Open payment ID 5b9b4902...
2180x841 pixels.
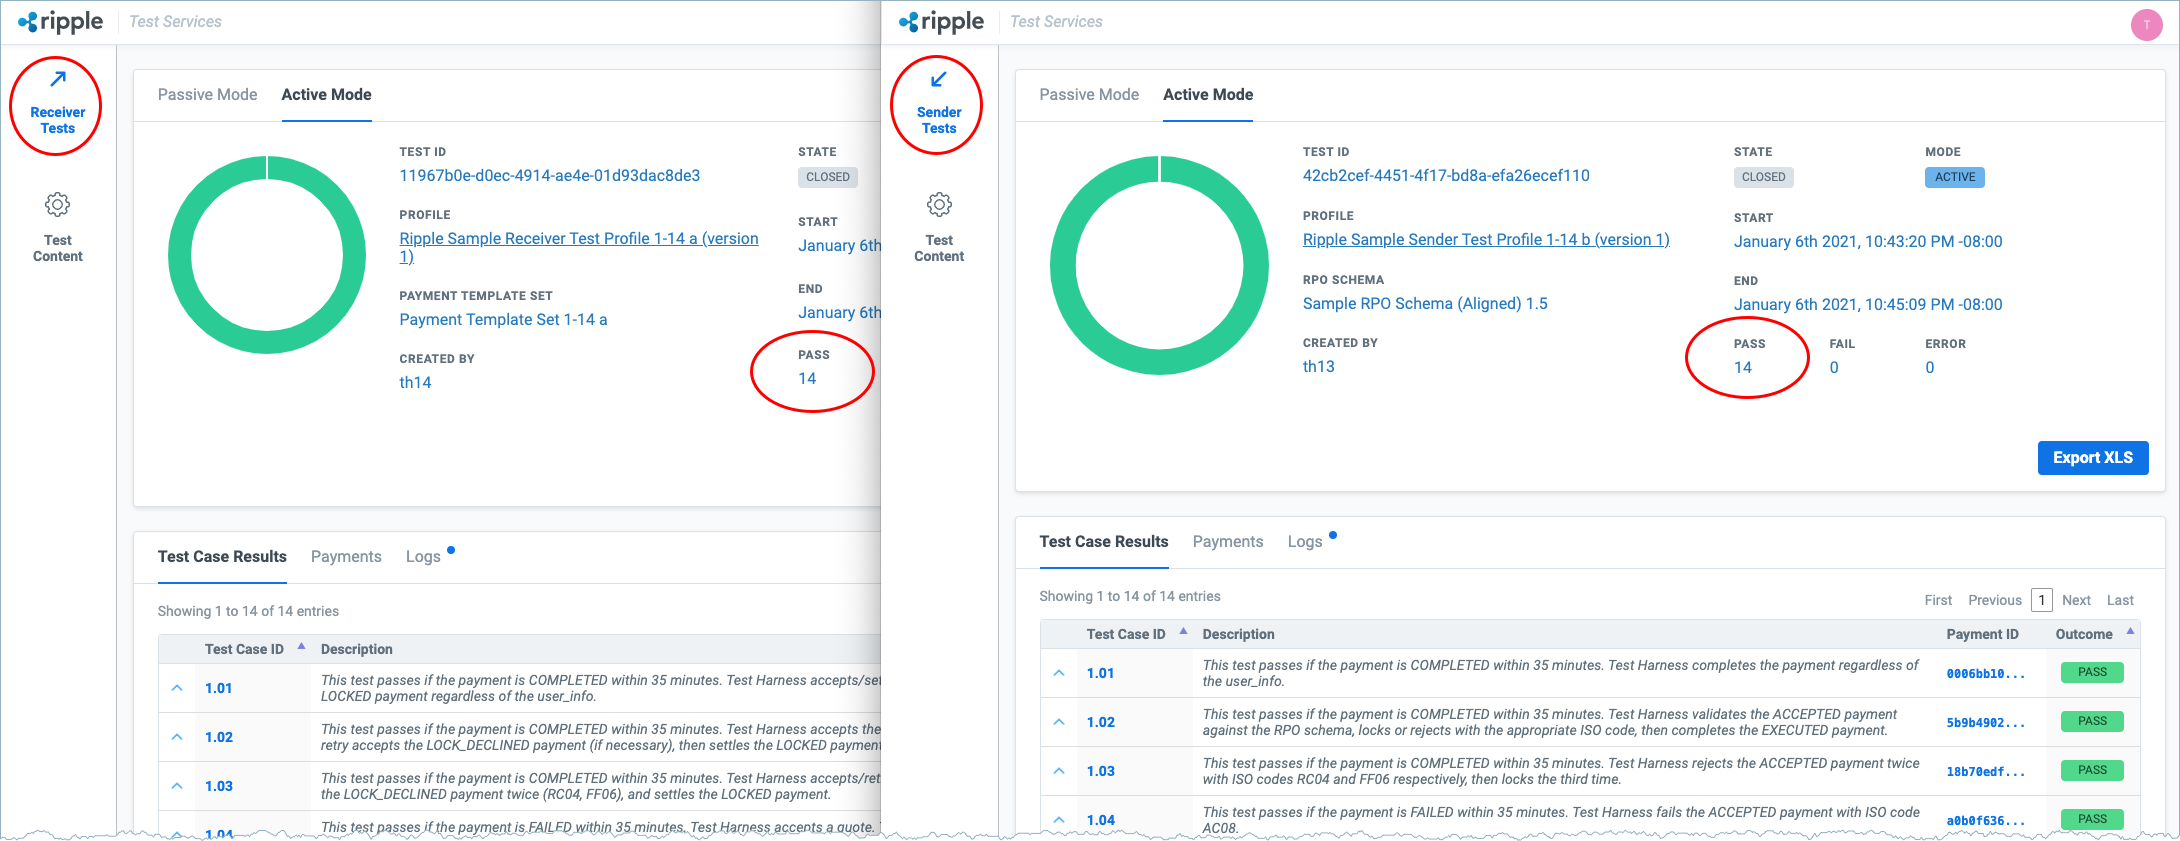point(1986,723)
